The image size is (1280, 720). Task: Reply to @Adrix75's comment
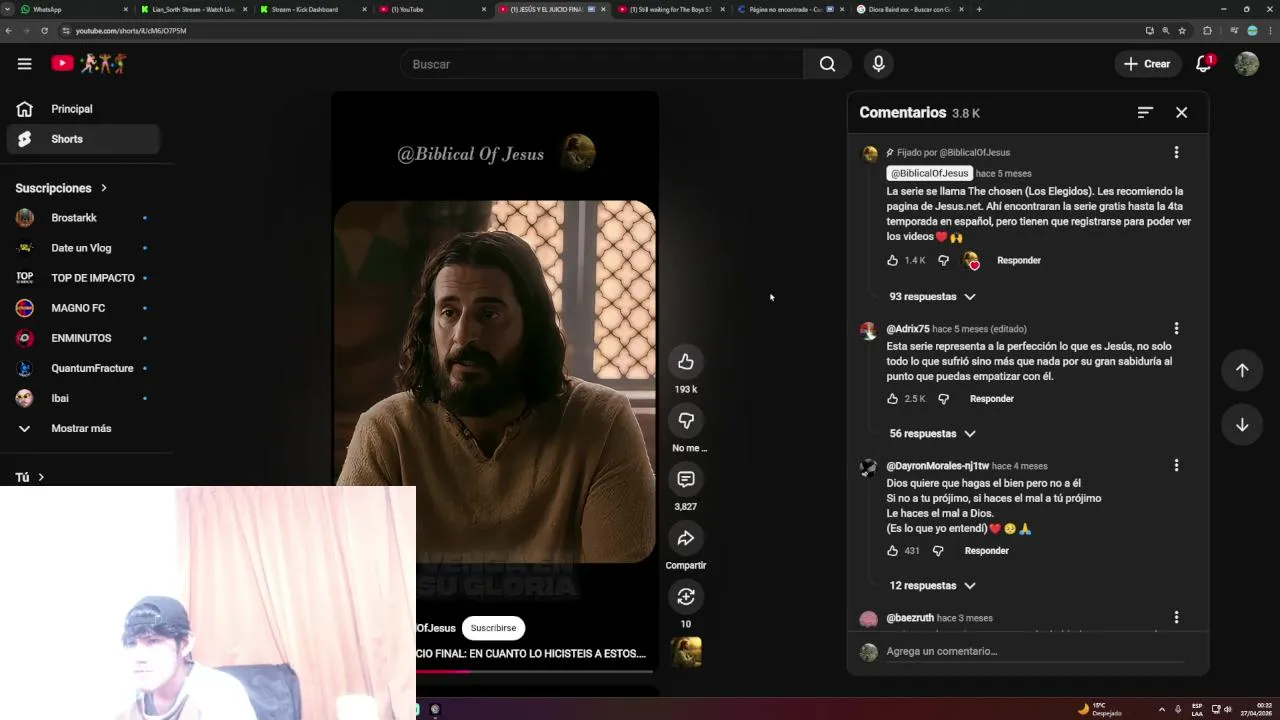tap(991, 398)
